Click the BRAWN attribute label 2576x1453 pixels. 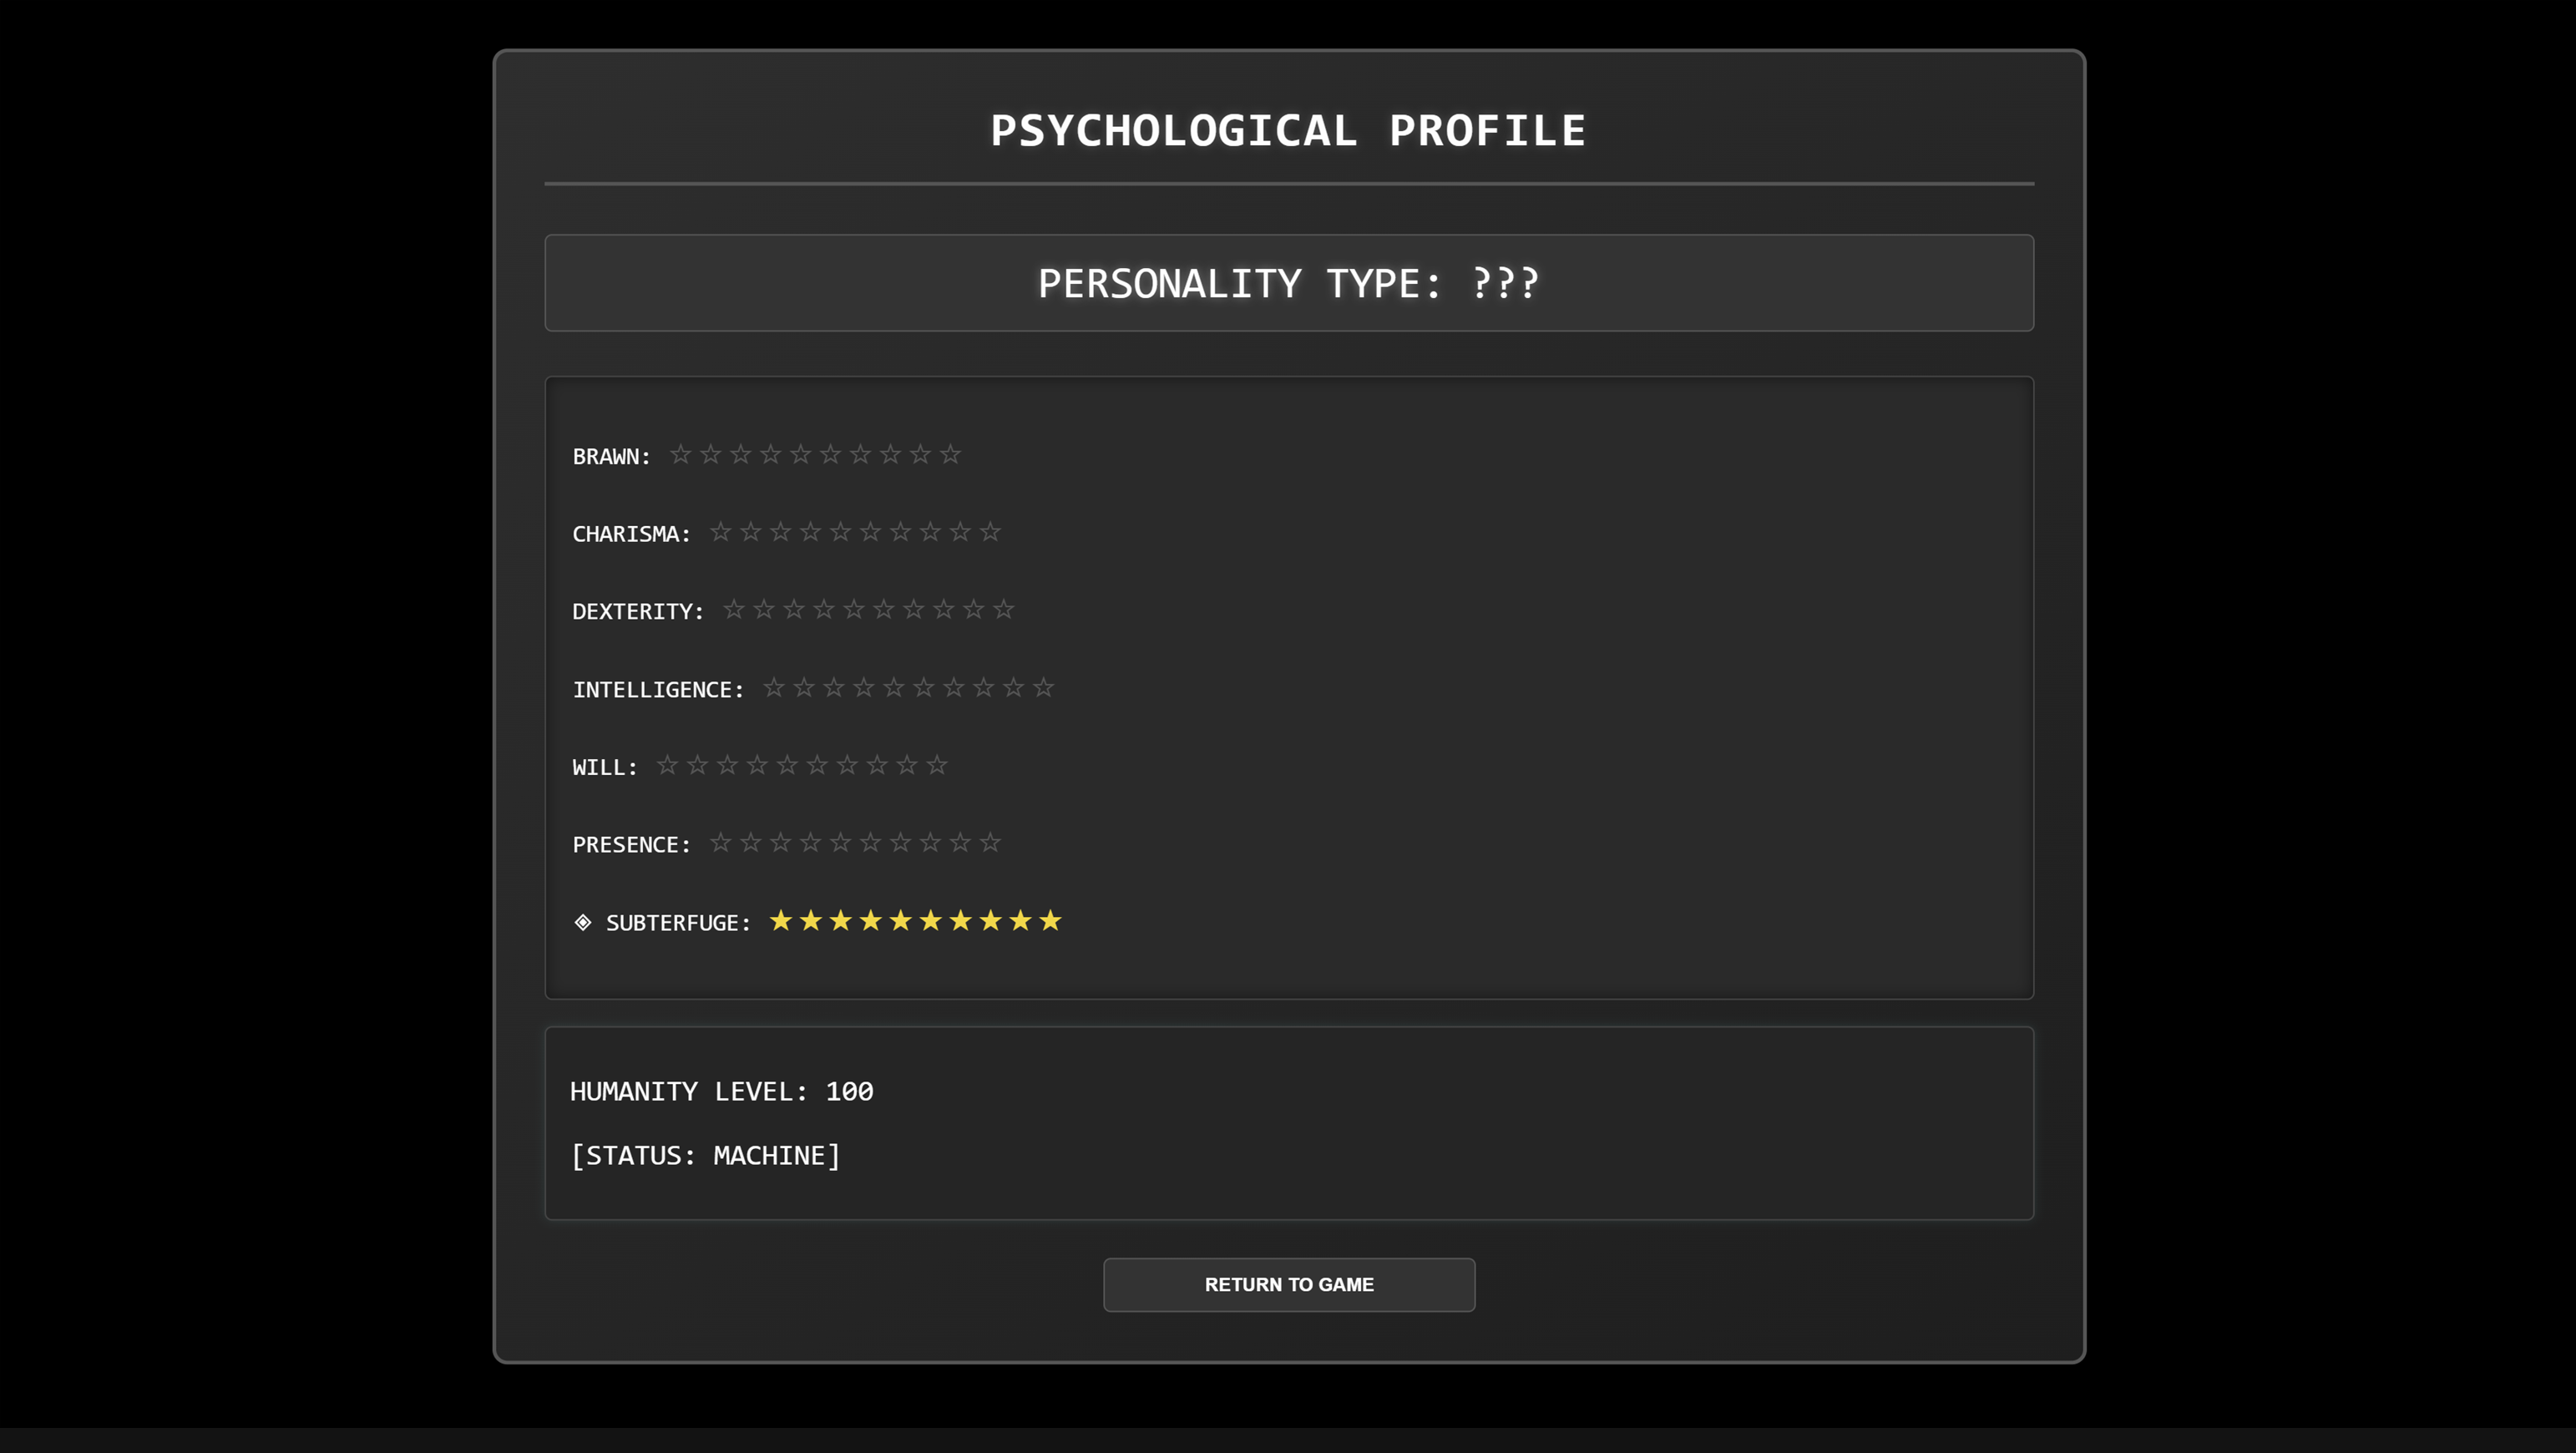pyautogui.click(x=611, y=457)
